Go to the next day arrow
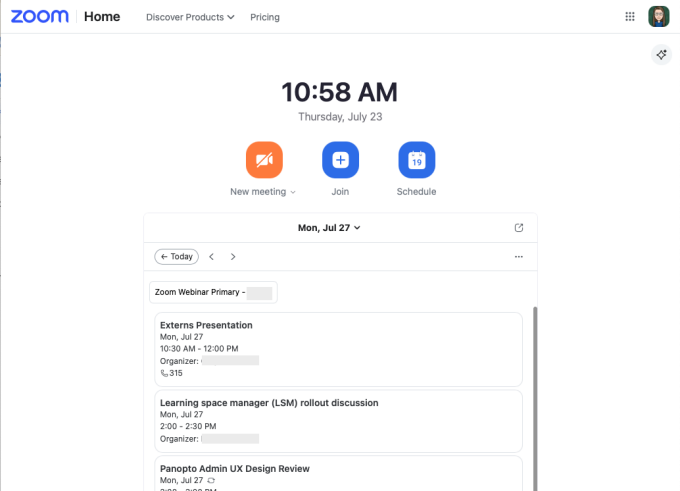The image size is (680, 491). point(233,257)
